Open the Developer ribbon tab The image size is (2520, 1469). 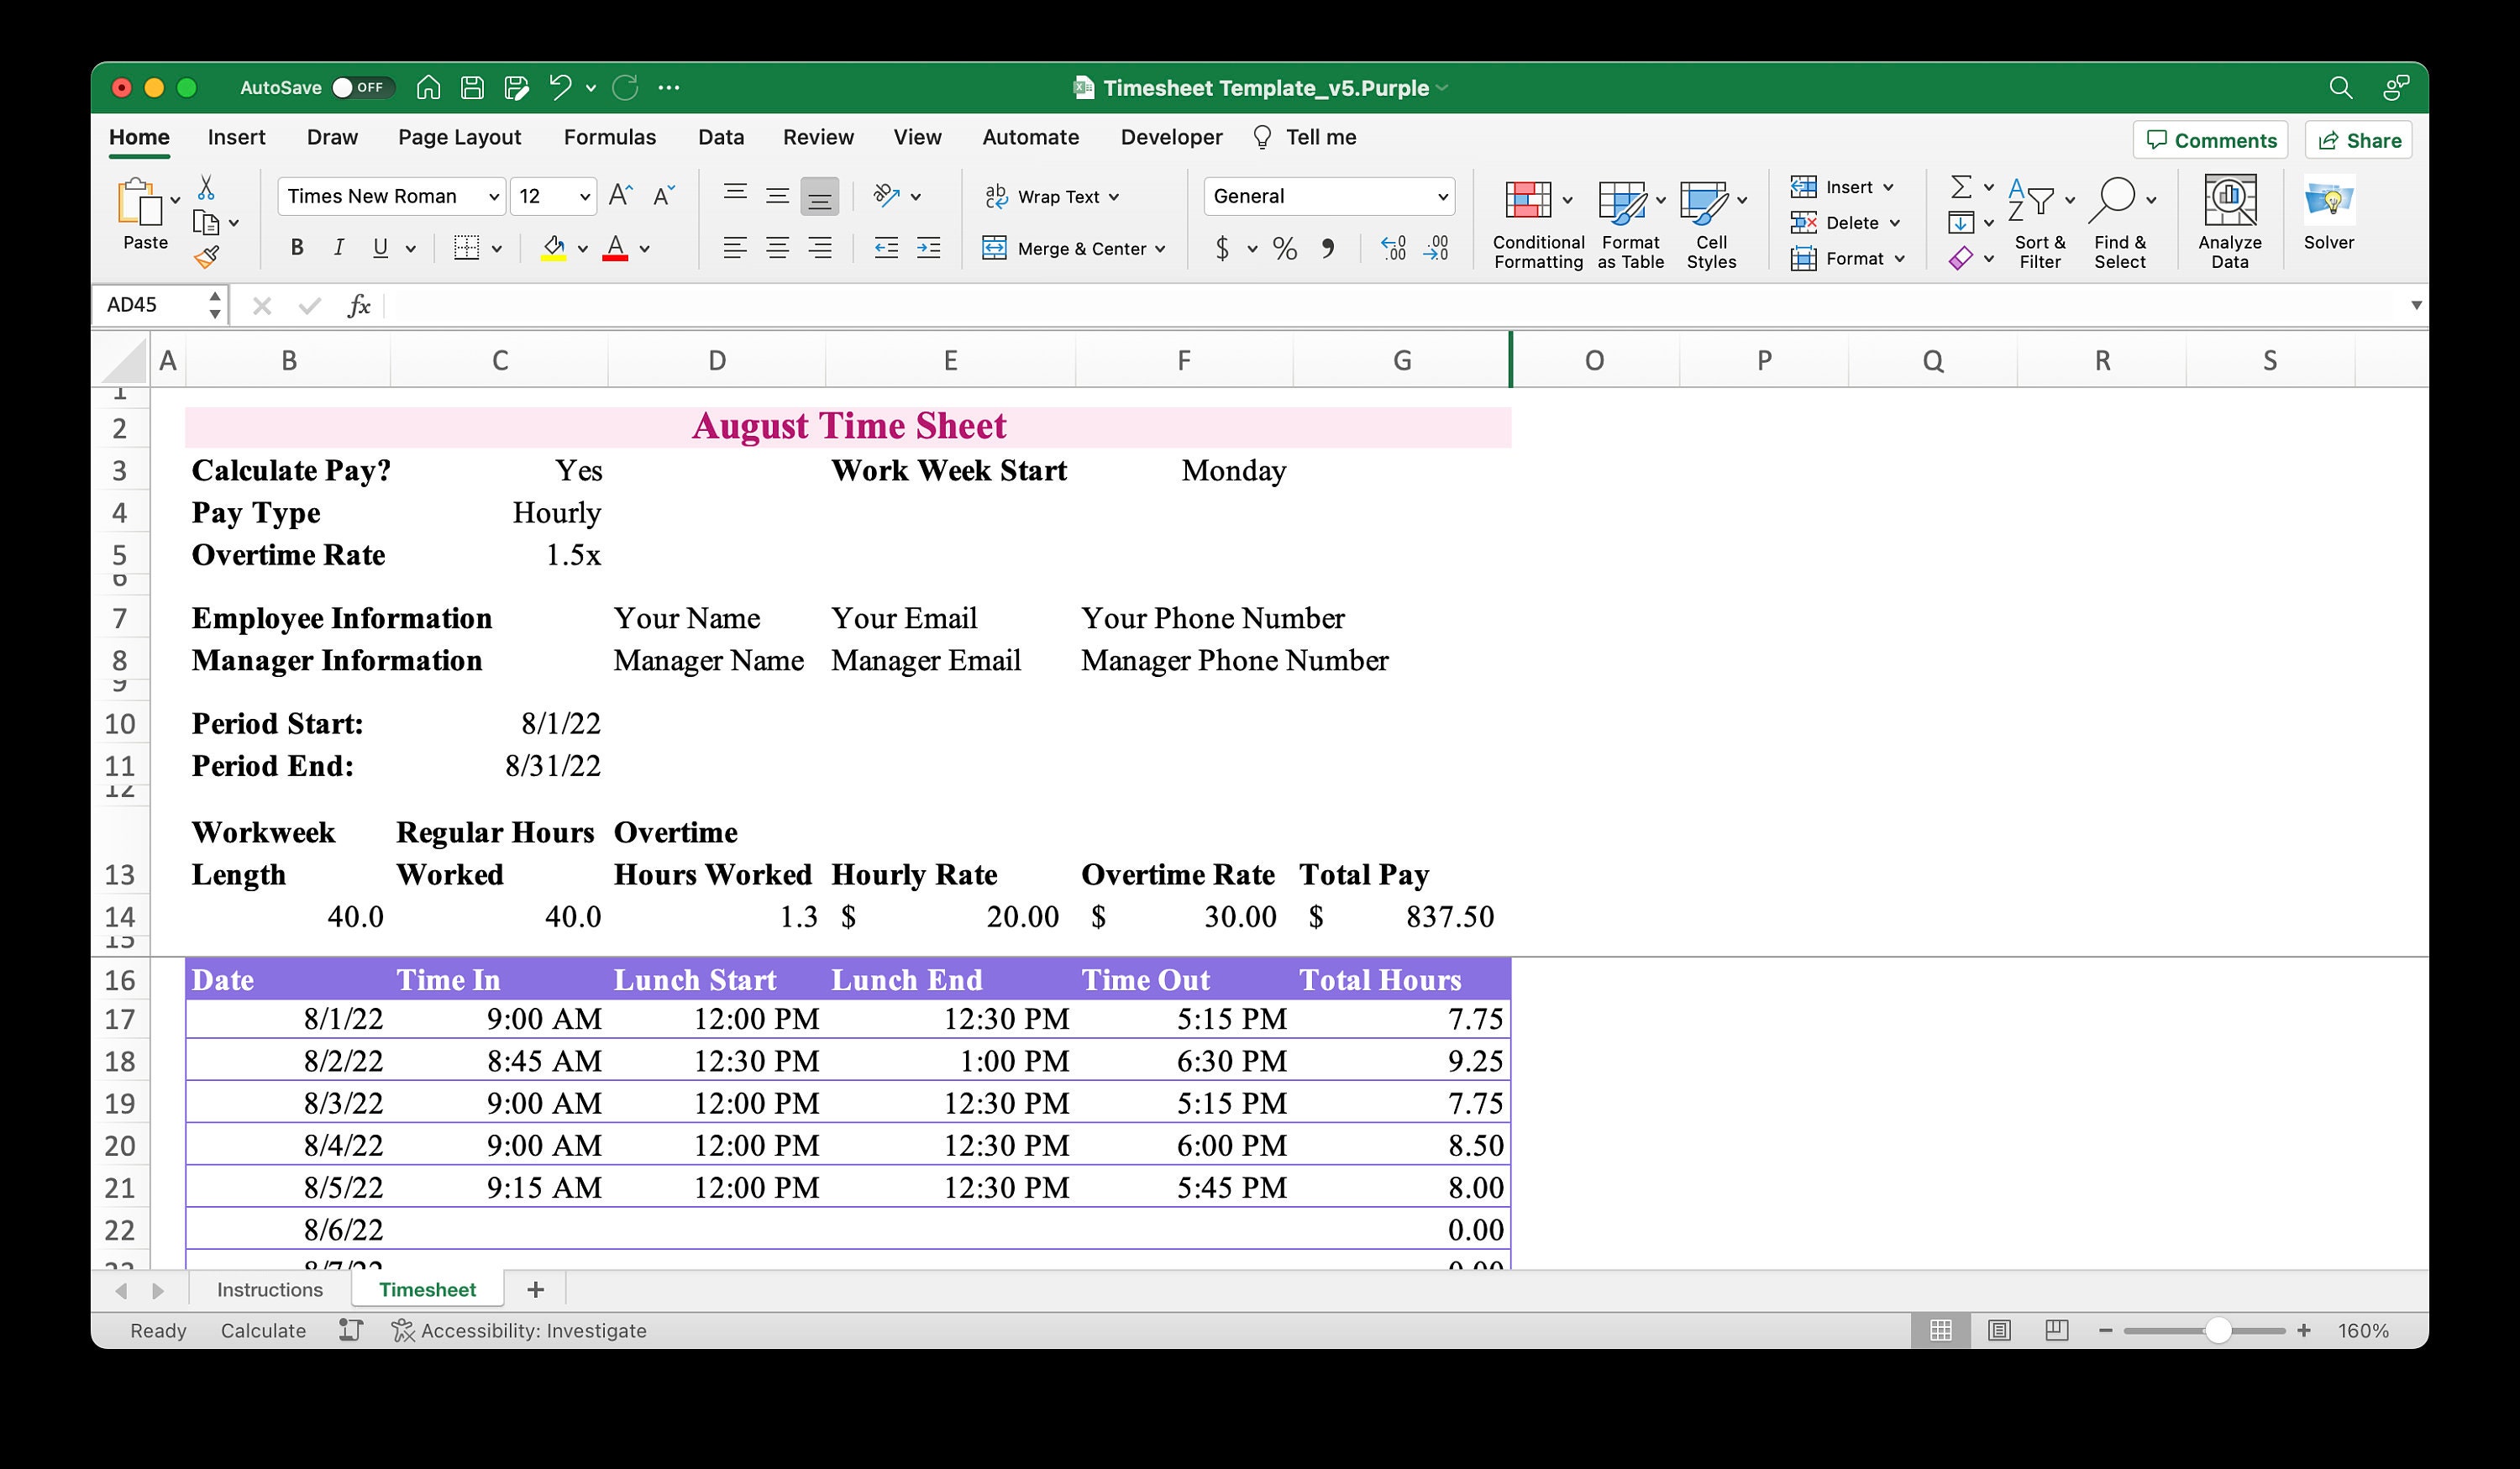[x=1171, y=137]
